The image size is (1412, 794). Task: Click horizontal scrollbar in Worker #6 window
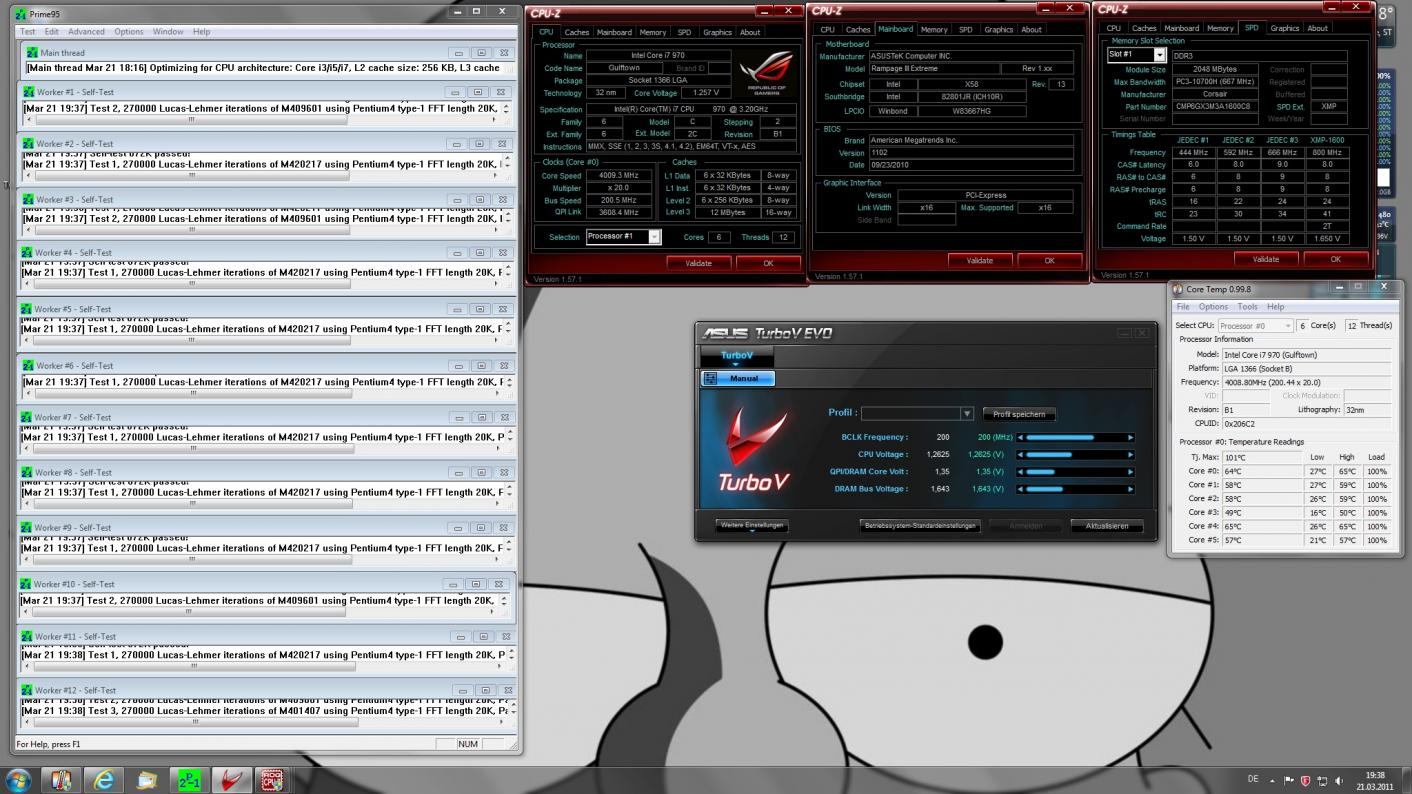262,394
